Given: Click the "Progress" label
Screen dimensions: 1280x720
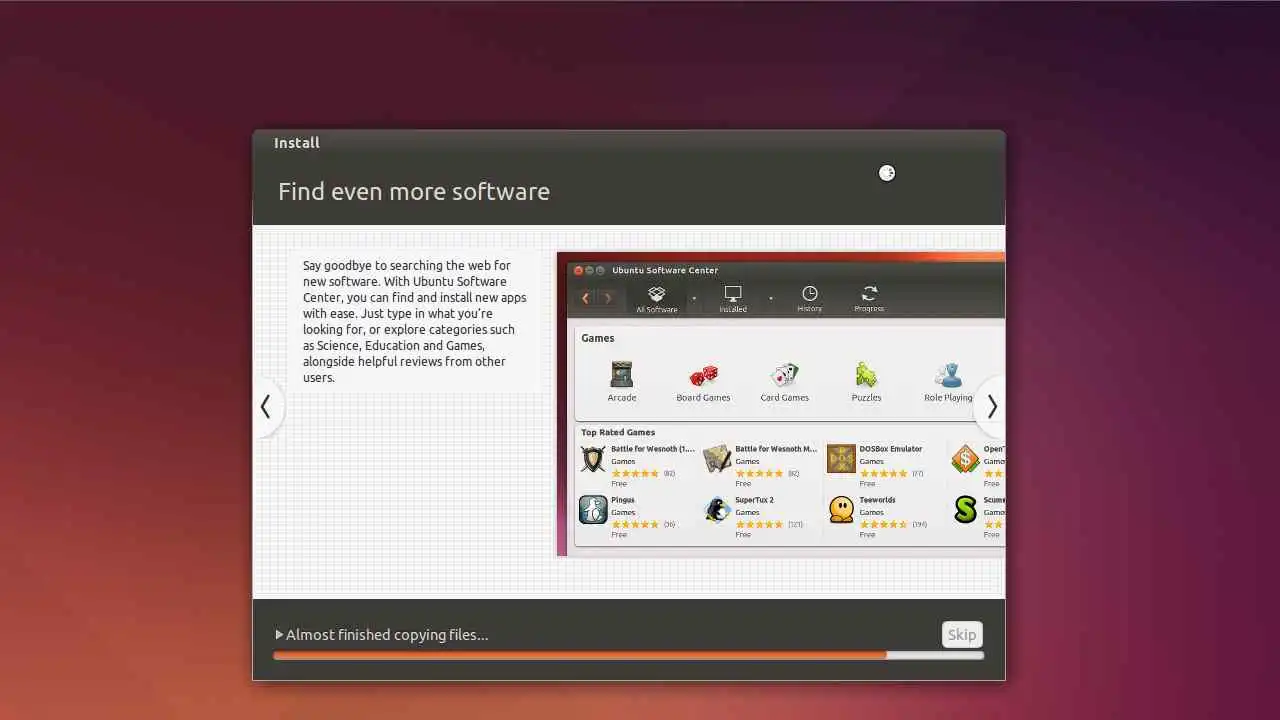Looking at the screenshot, I should [869, 309].
